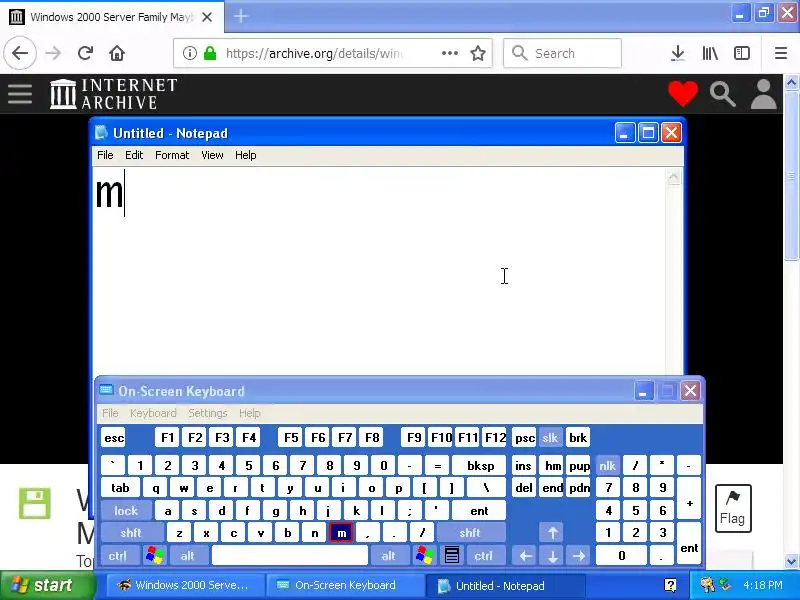
Task: Click the browser page scrollbar down arrow
Action: (791, 562)
